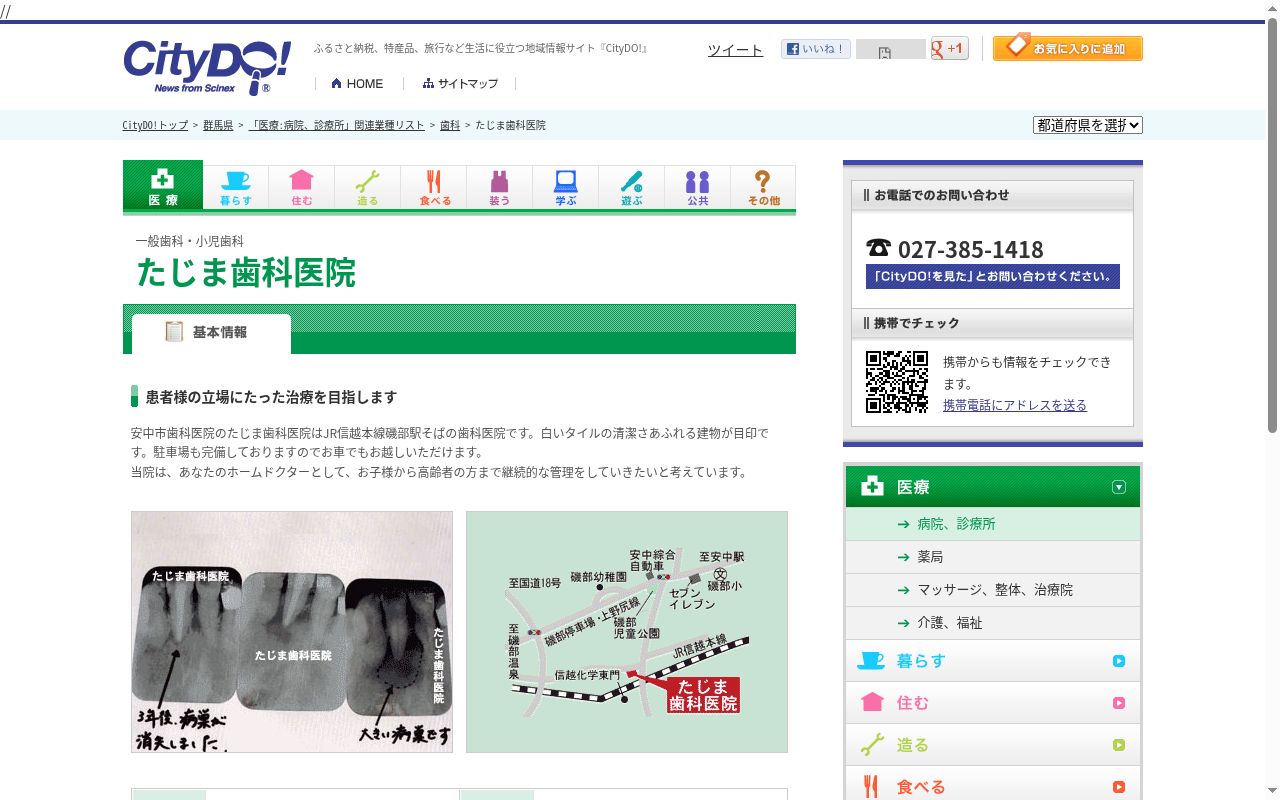The height and width of the screenshot is (800, 1280).
Task: Click the Google +1 button
Action: [950, 48]
